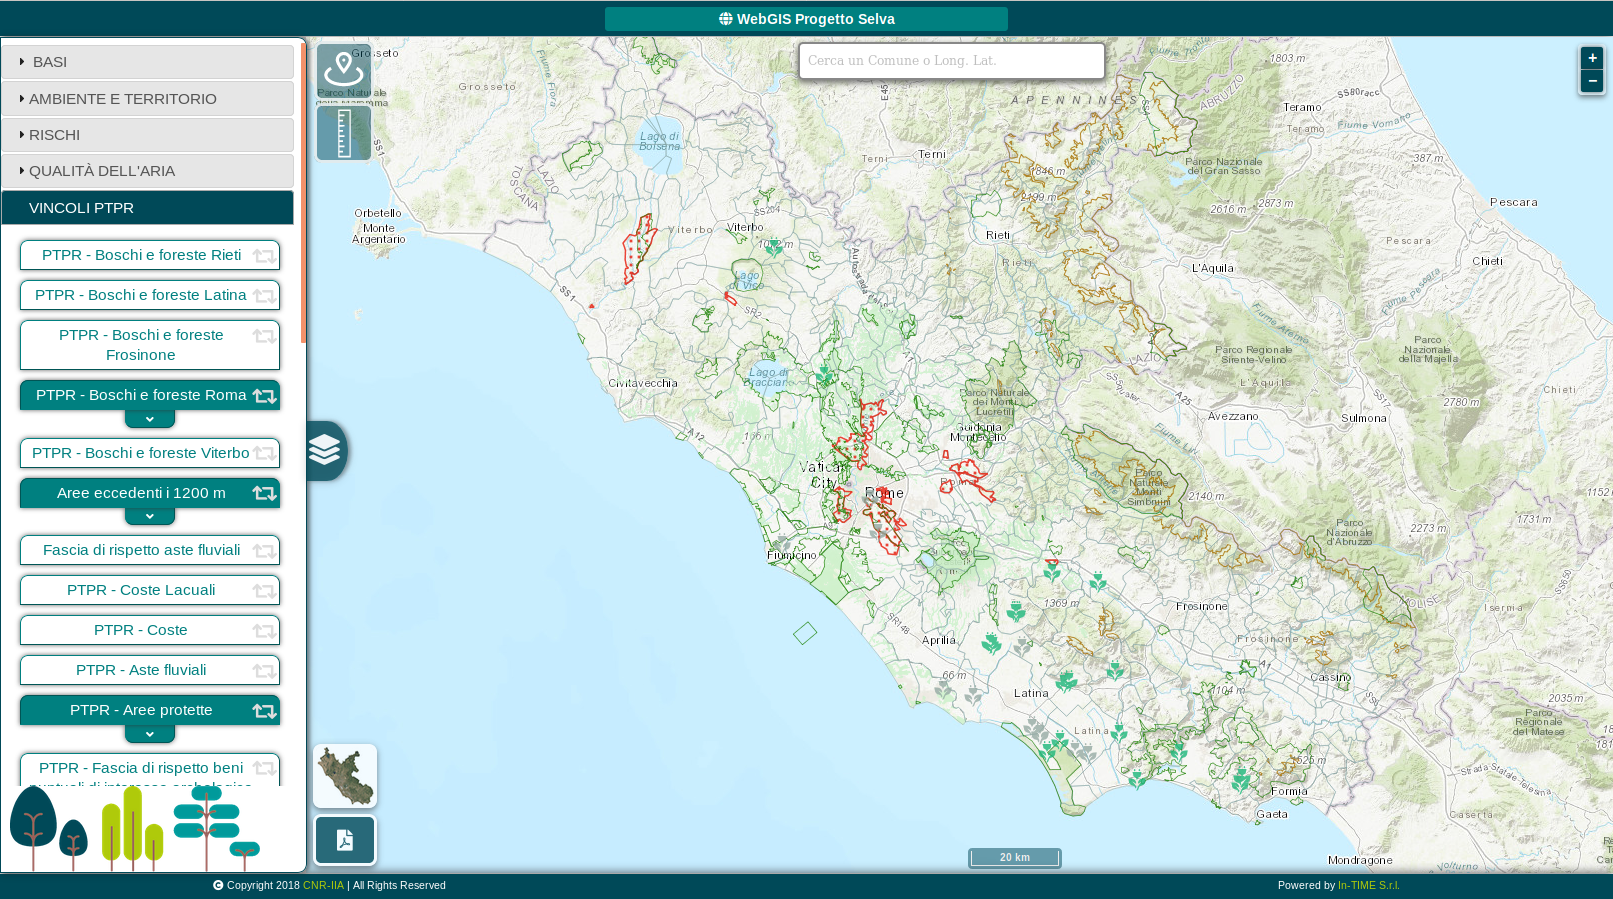The width and height of the screenshot is (1613, 899).
Task: Expand options under Boschi e foreste Roma
Action: coord(150,419)
